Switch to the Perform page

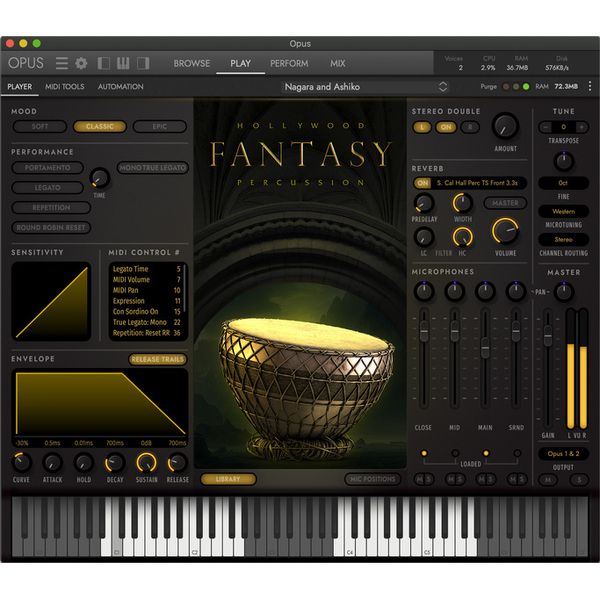coord(289,63)
